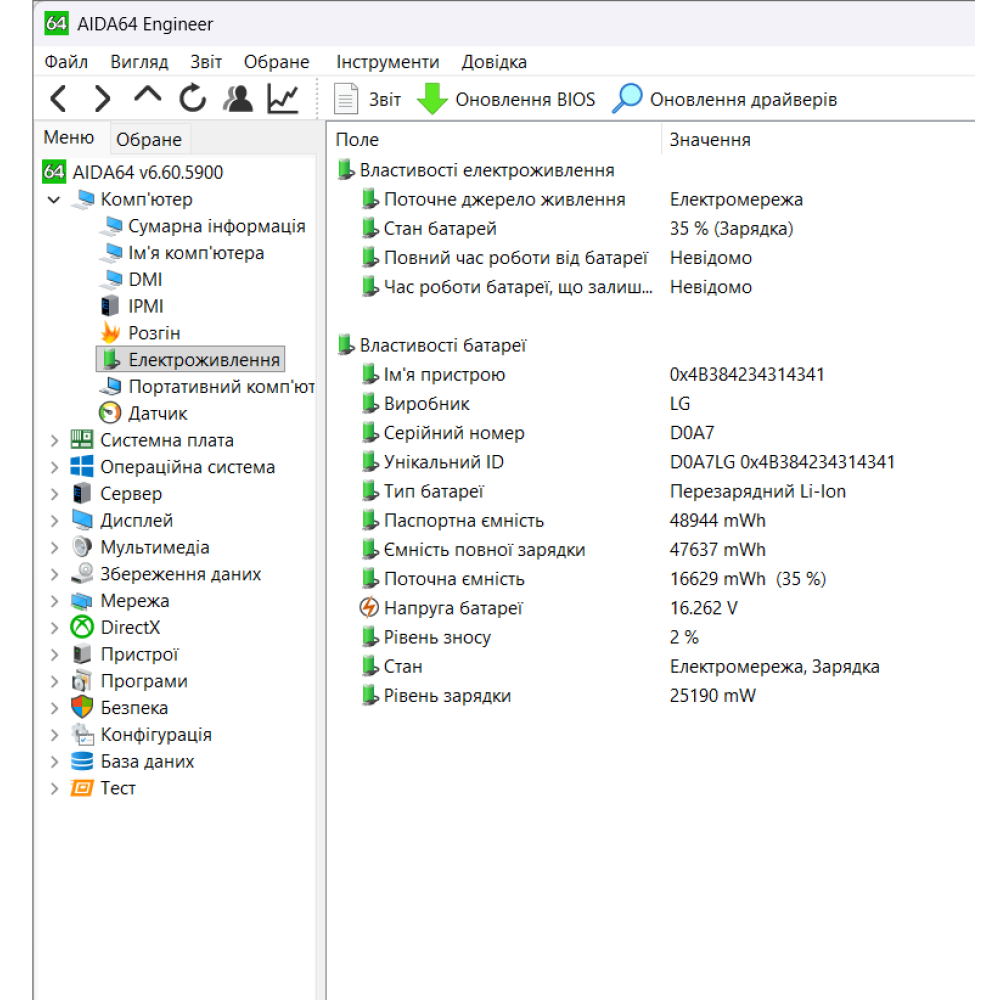Screen dimensions: 1000x1000
Task: Click the Поле column header
Action: 357,140
